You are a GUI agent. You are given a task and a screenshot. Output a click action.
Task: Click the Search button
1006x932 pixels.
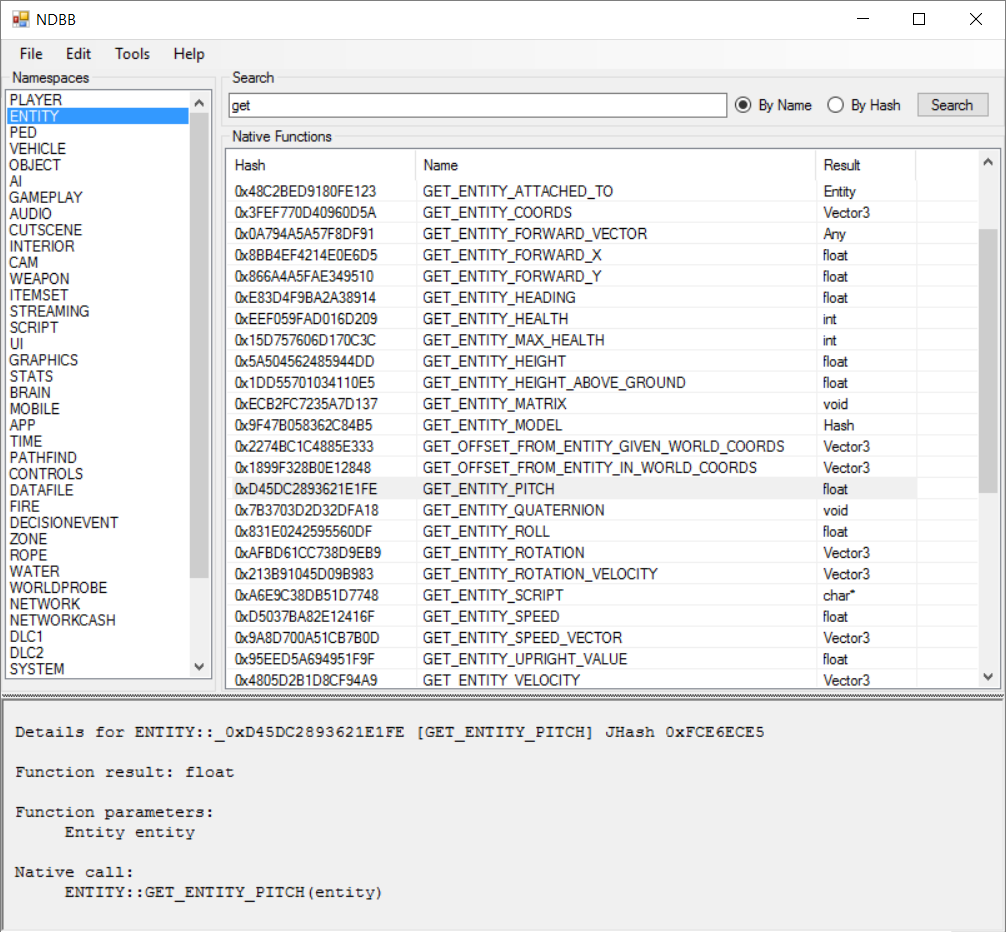click(x=952, y=105)
